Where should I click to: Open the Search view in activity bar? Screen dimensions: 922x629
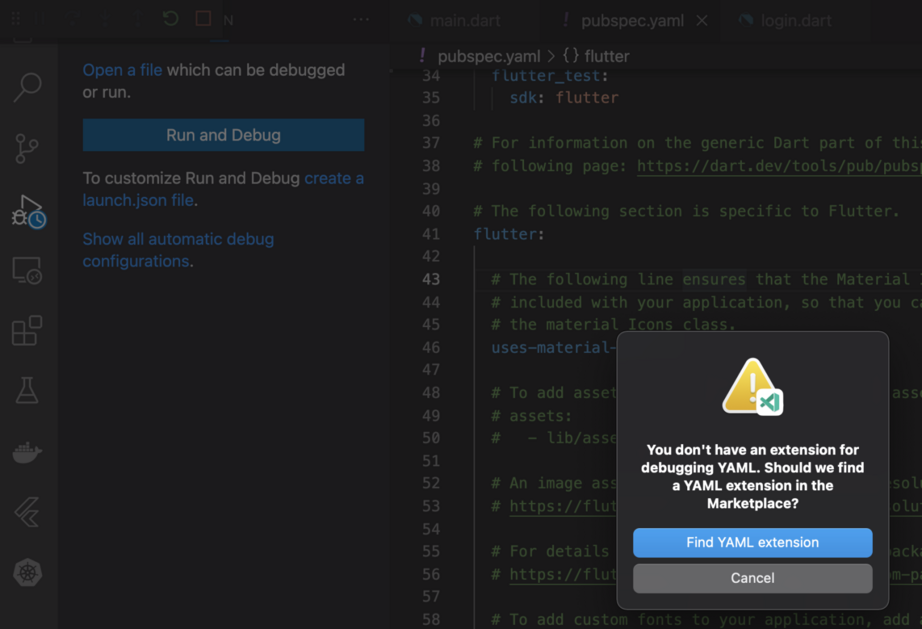point(27,87)
